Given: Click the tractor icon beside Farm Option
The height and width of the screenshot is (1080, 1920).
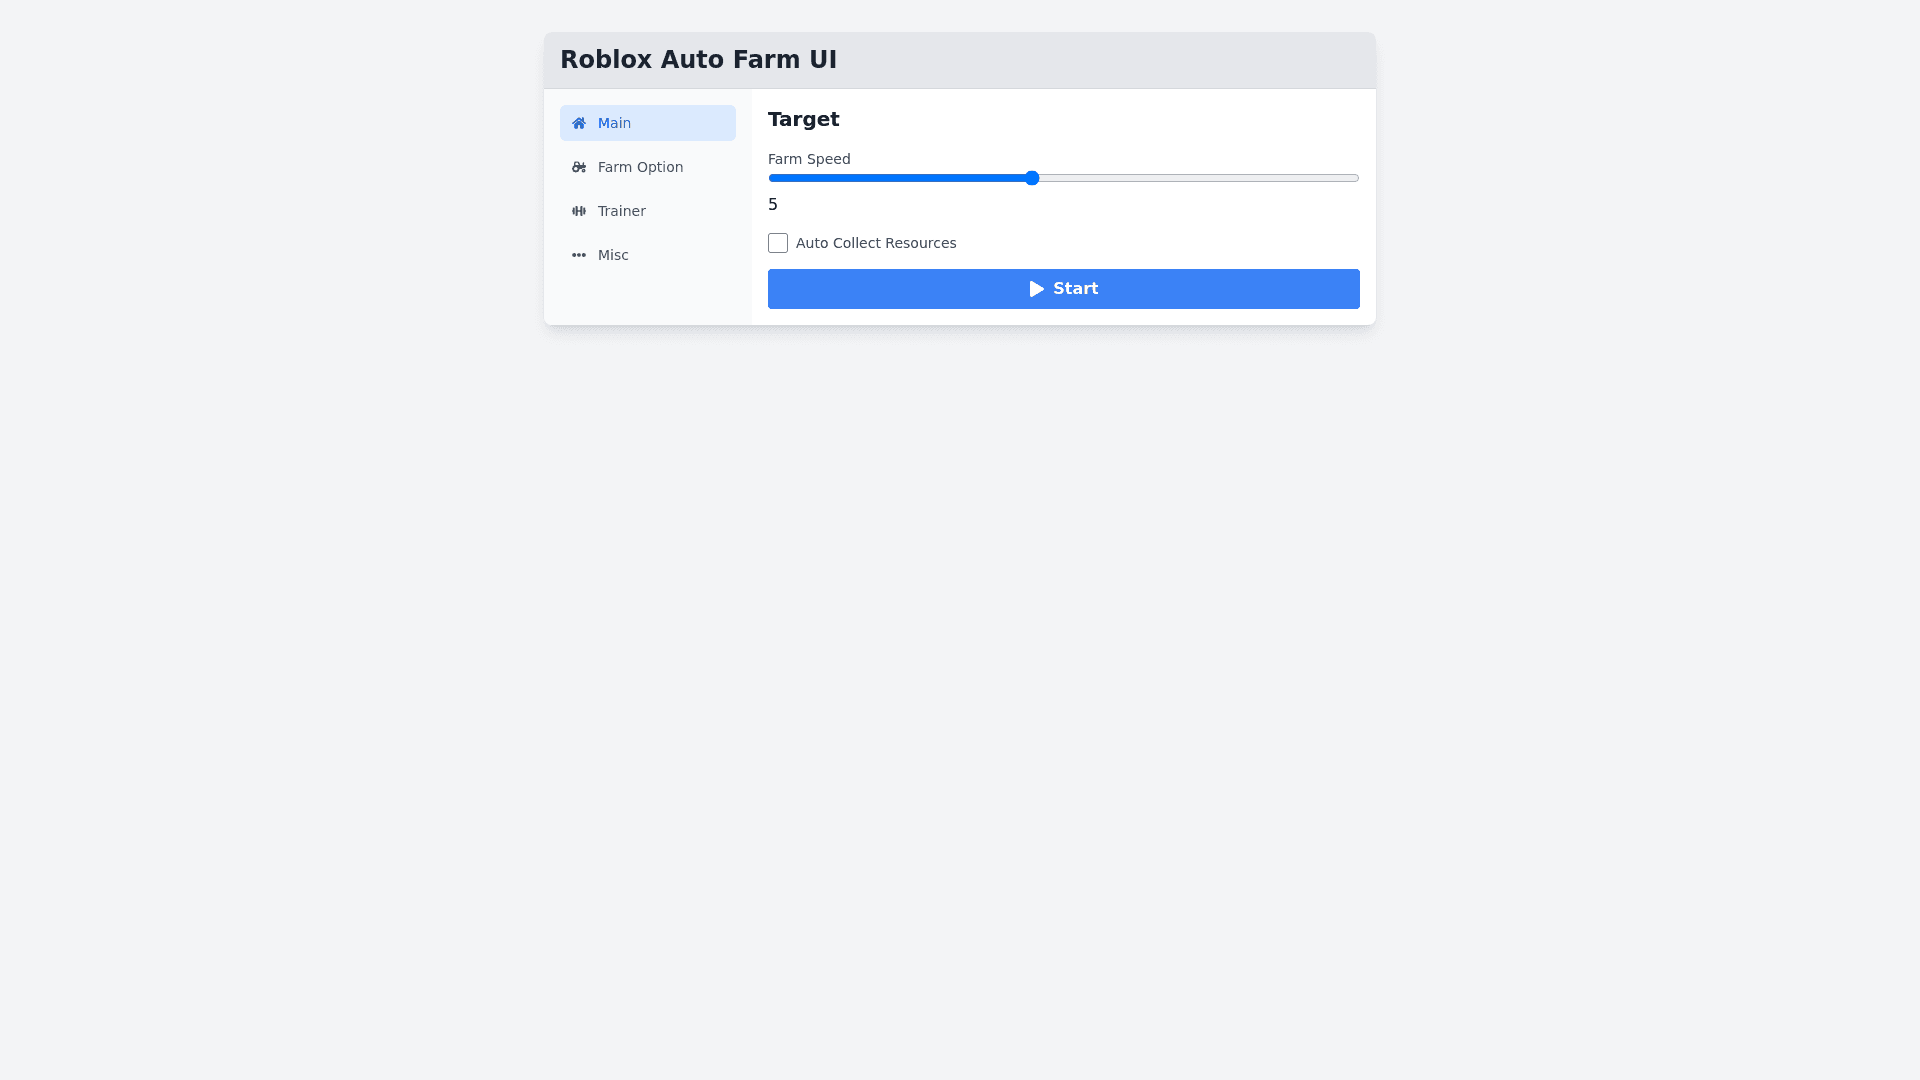Looking at the screenshot, I should pyautogui.click(x=579, y=167).
